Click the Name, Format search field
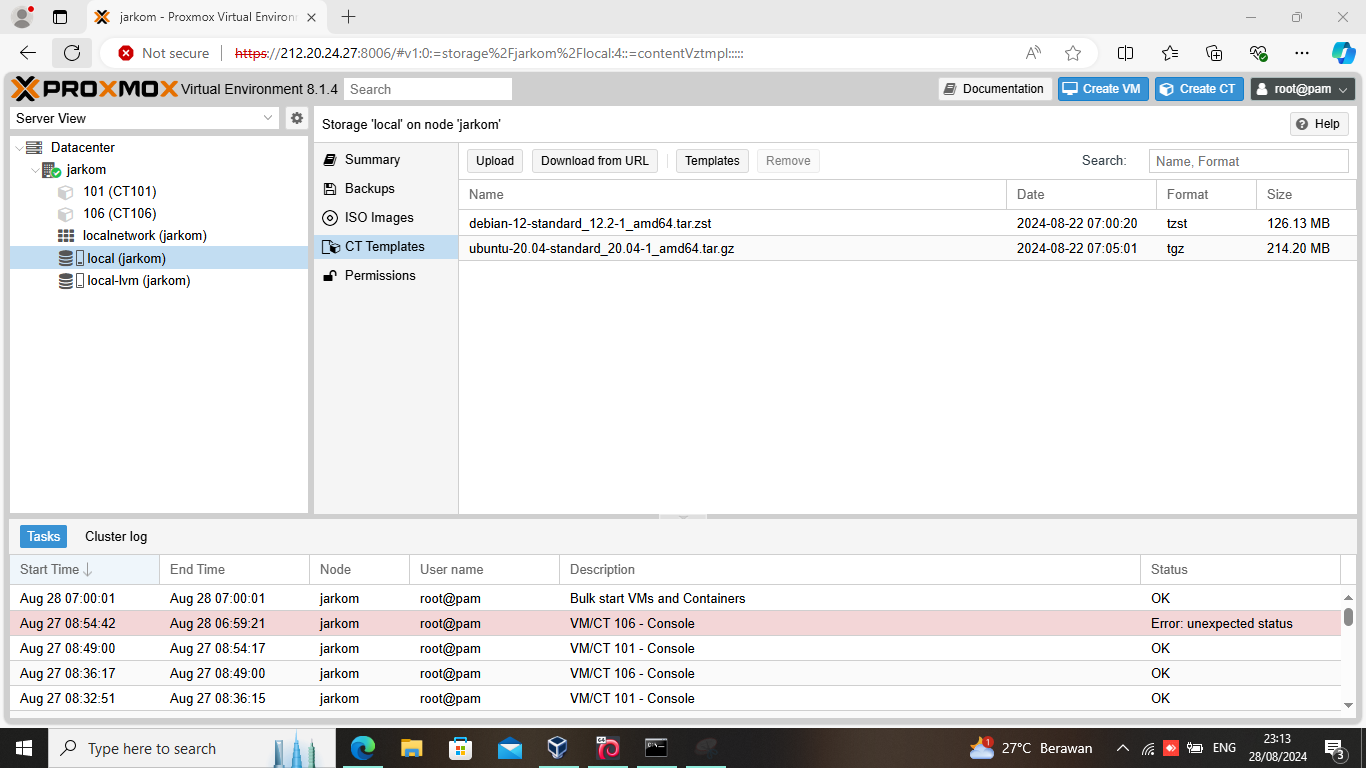Viewport: 1366px width, 768px height. point(1248,161)
